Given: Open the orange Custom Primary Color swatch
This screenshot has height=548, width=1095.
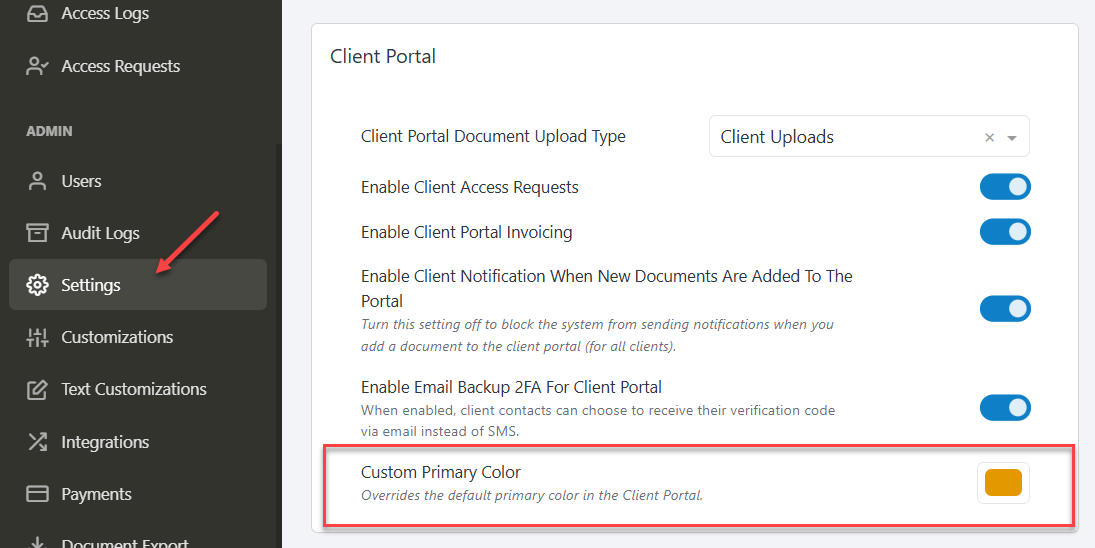Looking at the screenshot, I should pos(1003,482).
